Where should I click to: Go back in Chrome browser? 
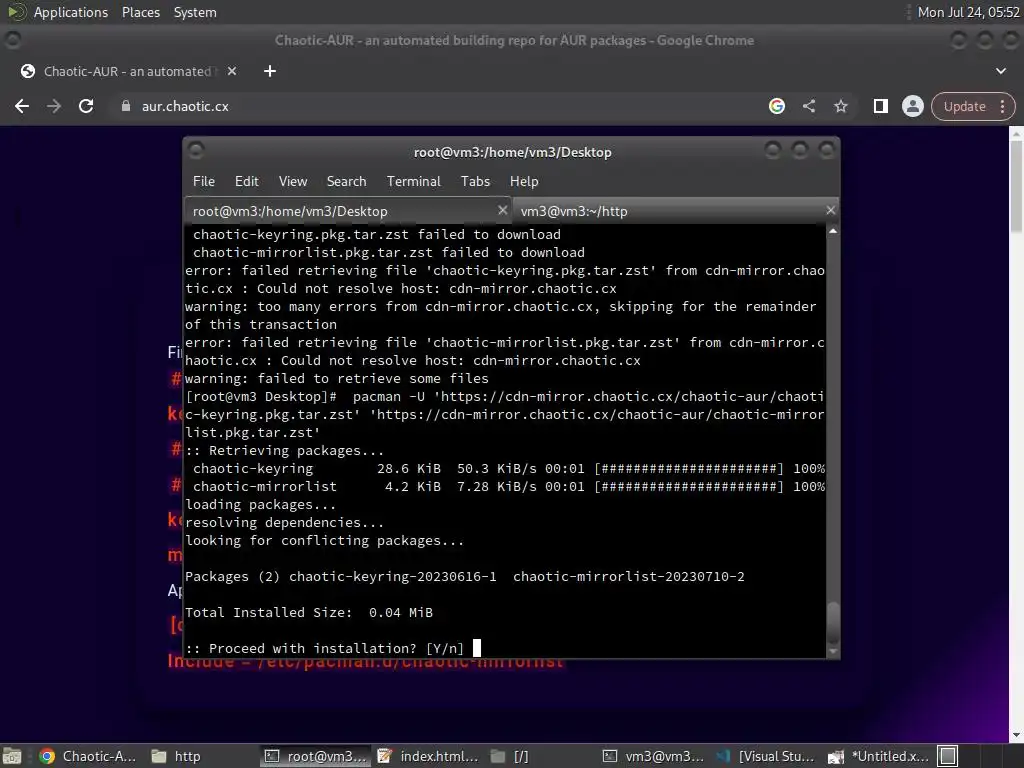[x=22, y=106]
